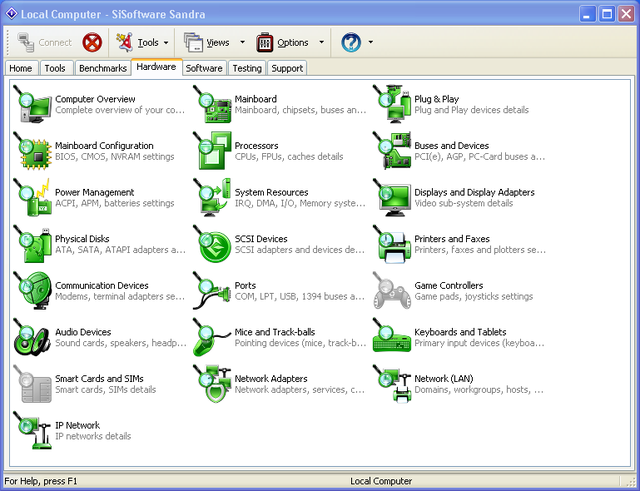This screenshot has height=491, width=640.
Task: Open the Plug & Play module icon
Action: [x=392, y=104]
